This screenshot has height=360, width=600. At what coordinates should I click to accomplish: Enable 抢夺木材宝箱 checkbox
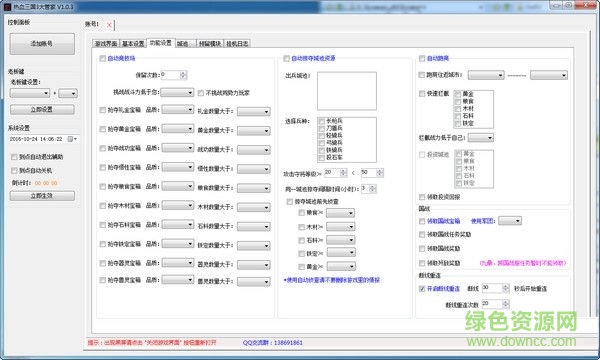(x=103, y=206)
